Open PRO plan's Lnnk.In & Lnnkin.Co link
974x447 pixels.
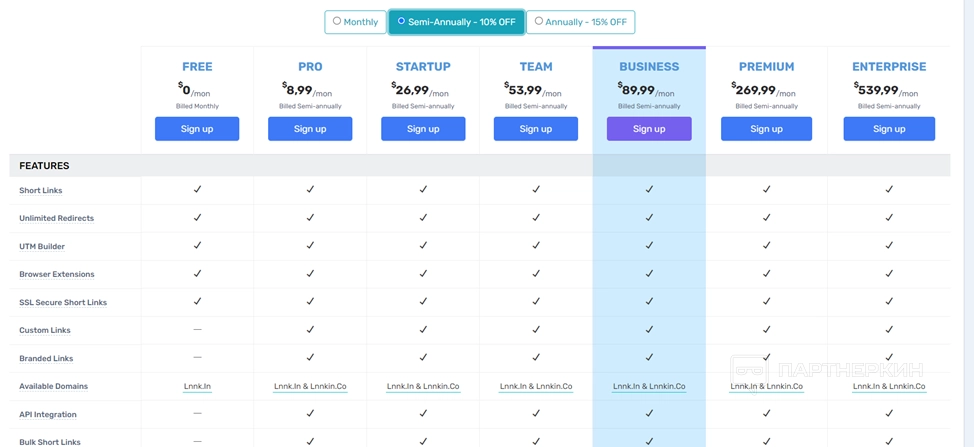click(310, 386)
